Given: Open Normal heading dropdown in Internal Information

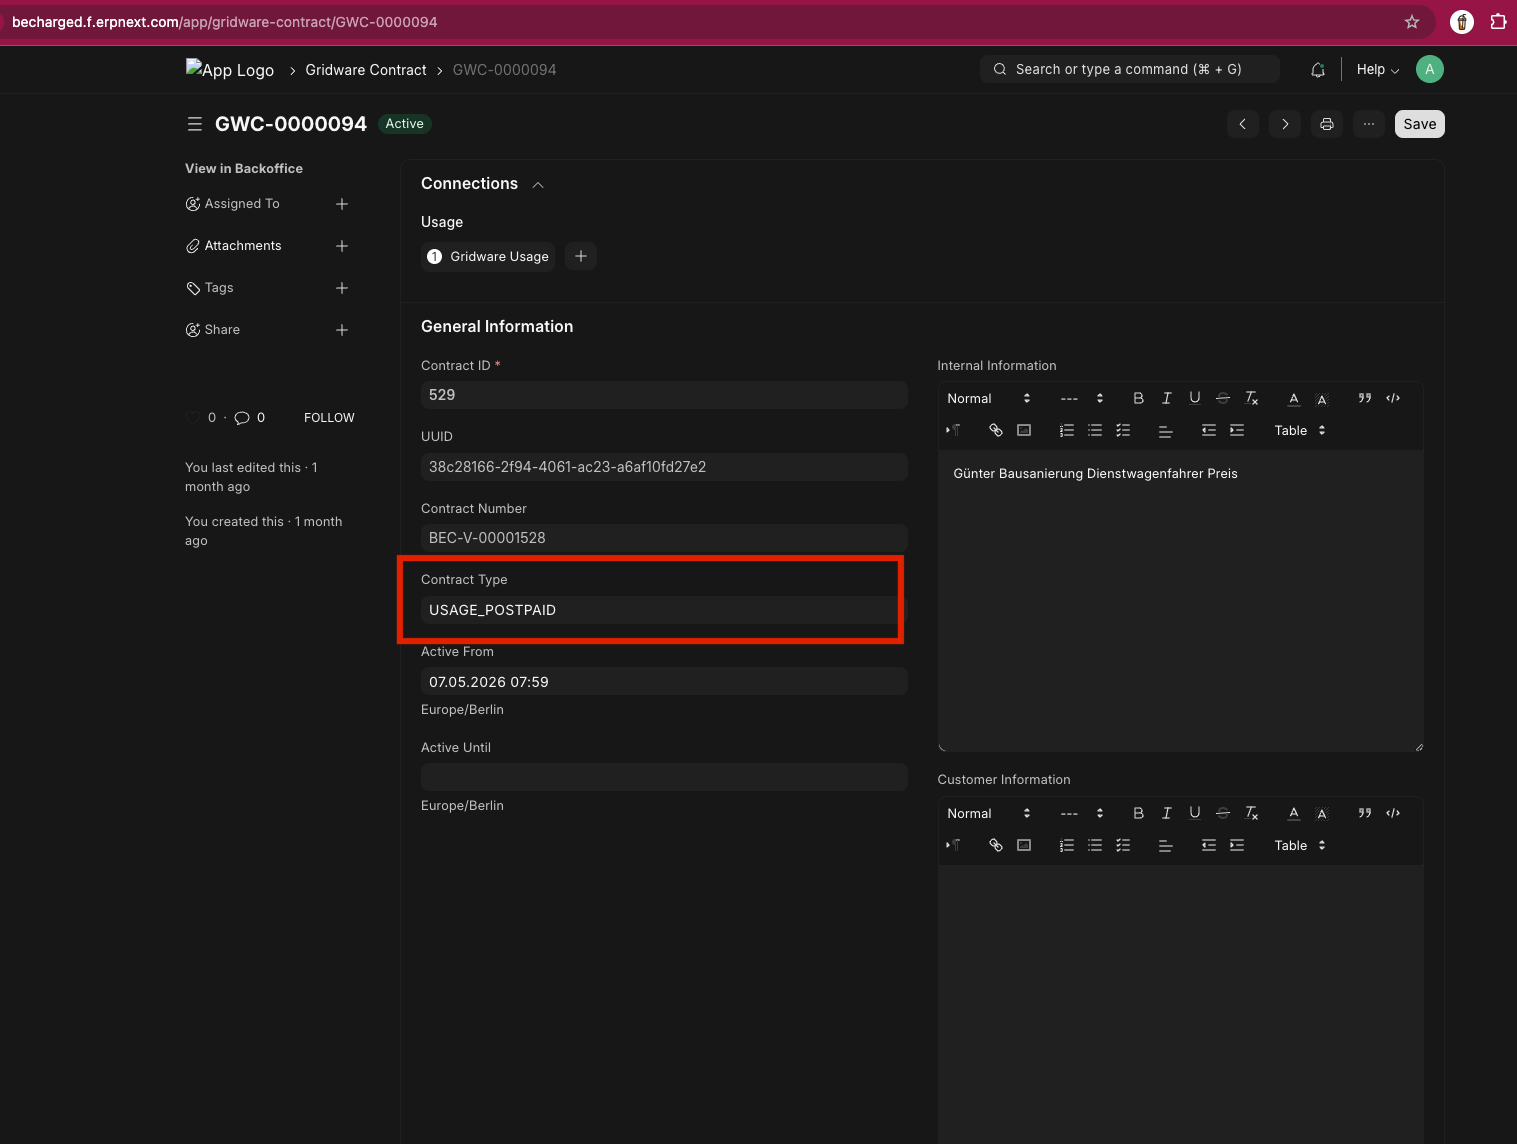Looking at the screenshot, I should pyautogui.click(x=989, y=398).
